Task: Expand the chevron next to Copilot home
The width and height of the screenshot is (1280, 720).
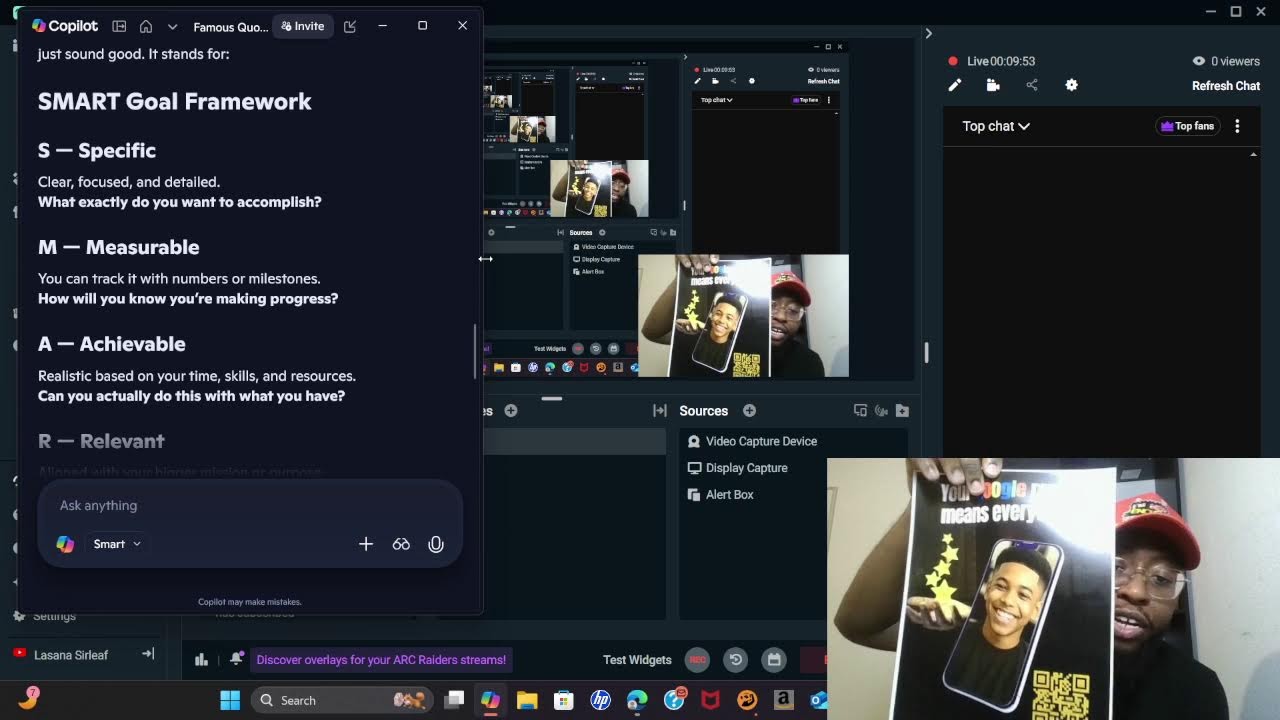Action: pyautogui.click(x=172, y=26)
